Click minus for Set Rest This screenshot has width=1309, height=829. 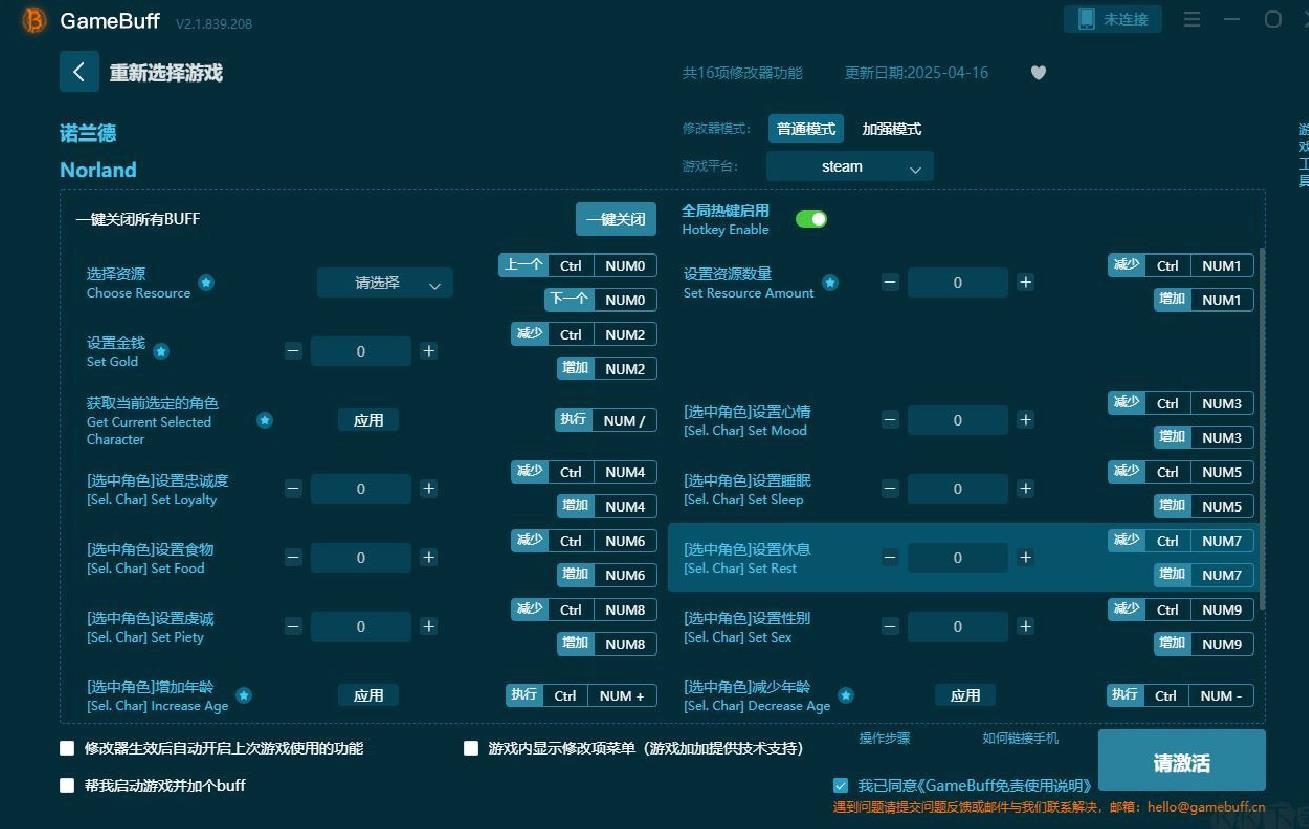click(890, 557)
